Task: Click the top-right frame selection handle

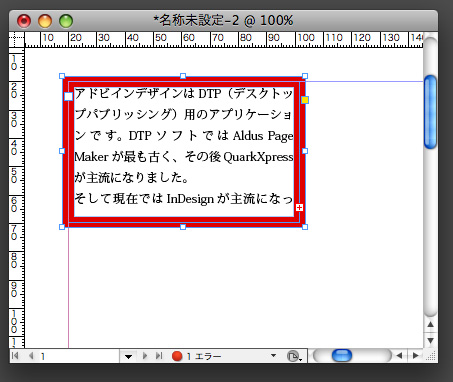Action: 305,76
